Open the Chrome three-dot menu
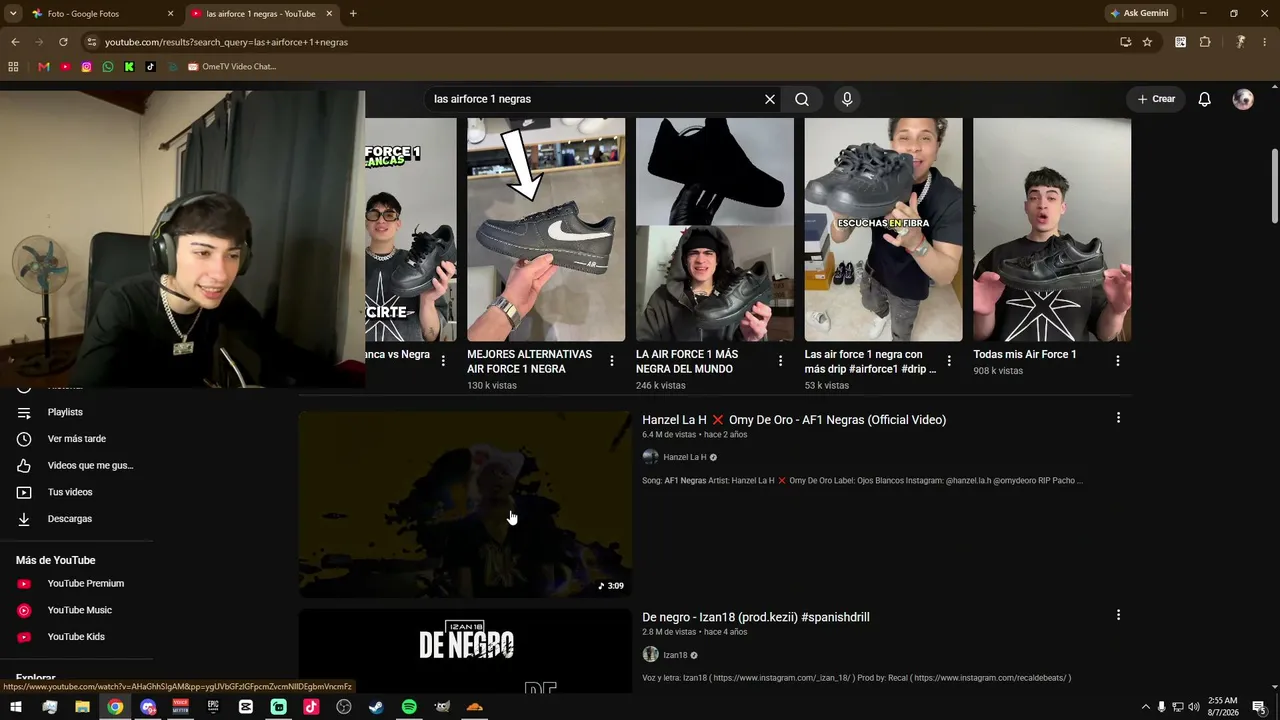 click(x=1265, y=42)
